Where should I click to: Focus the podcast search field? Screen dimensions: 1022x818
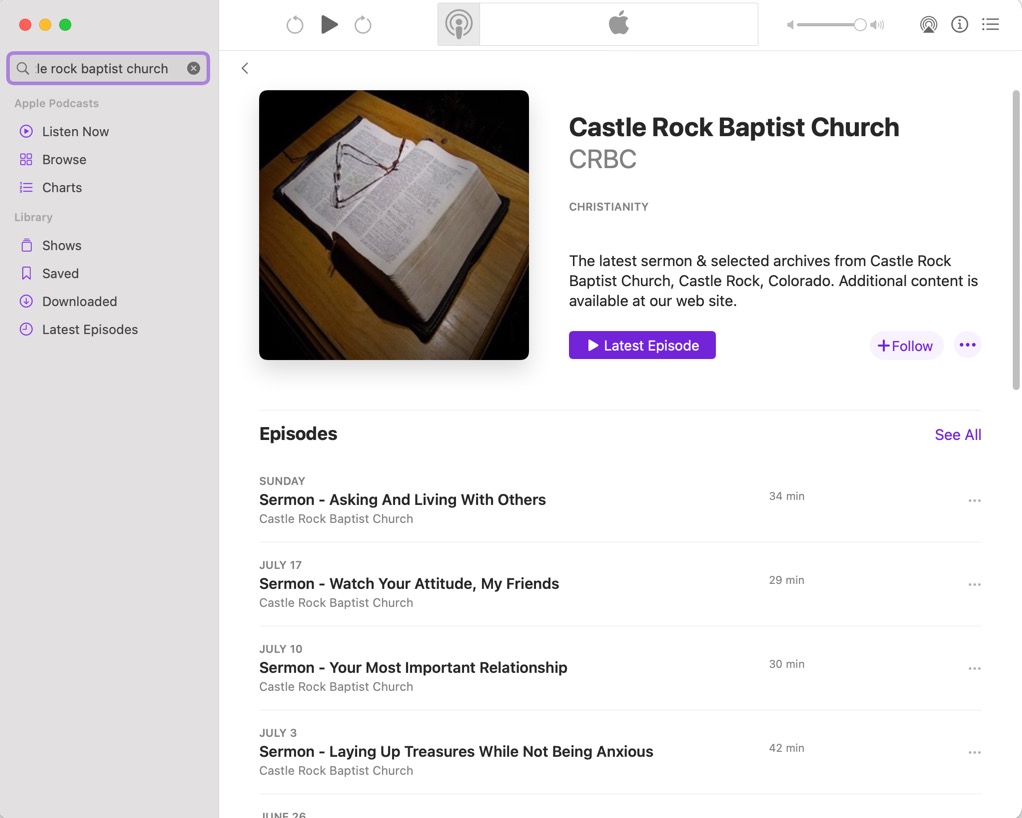(108, 68)
